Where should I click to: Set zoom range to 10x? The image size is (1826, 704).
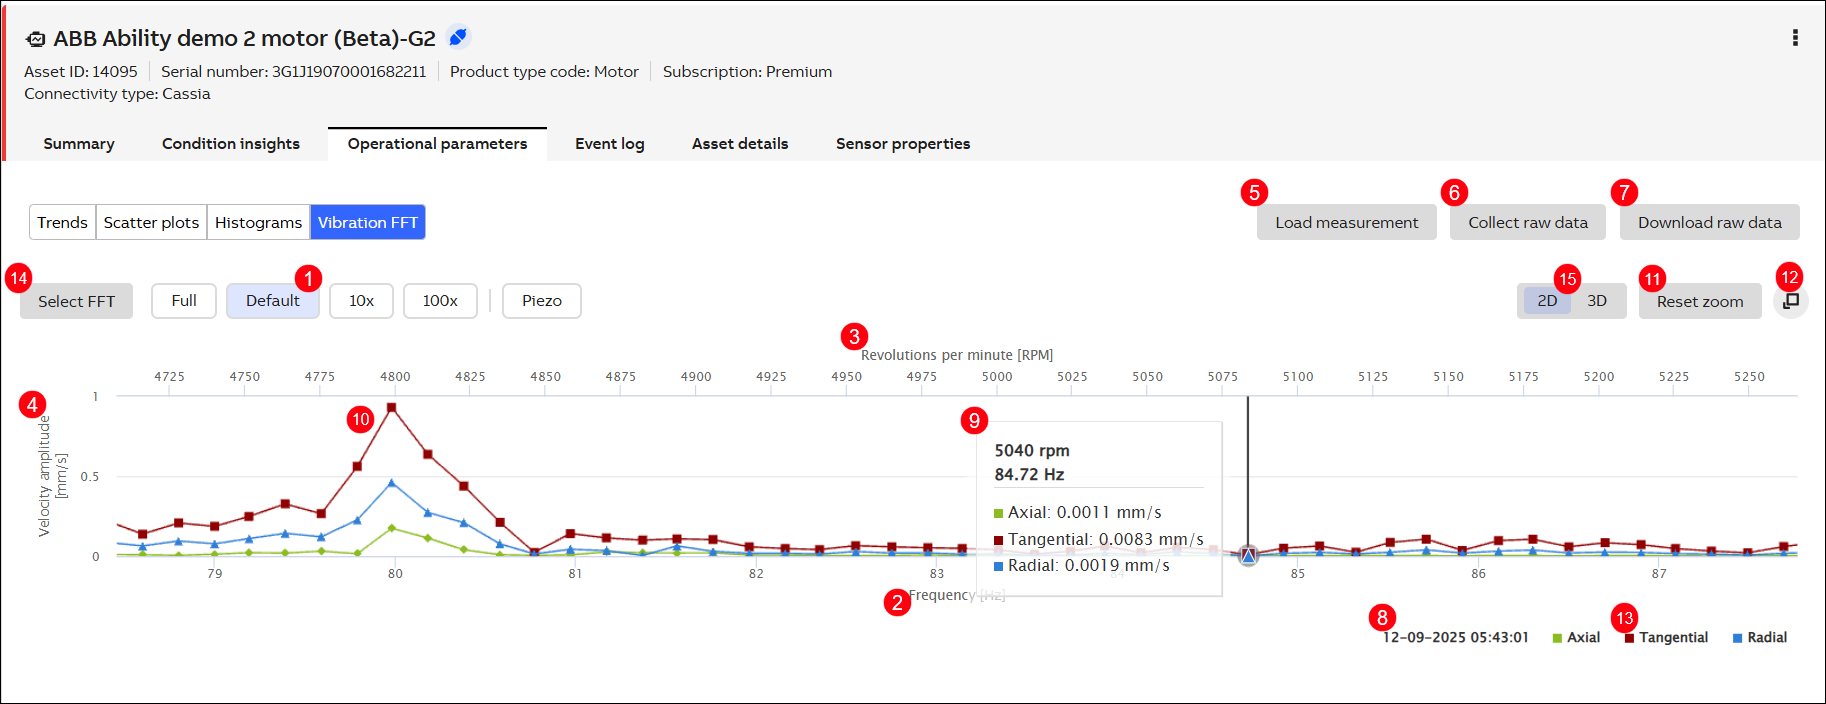pyautogui.click(x=361, y=301)
